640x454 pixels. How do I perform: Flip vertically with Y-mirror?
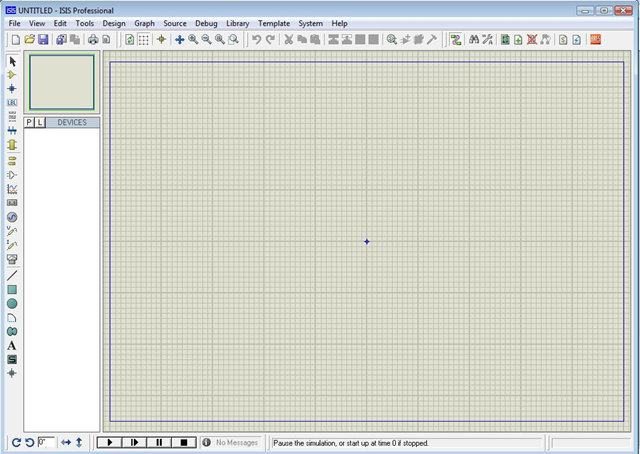[79, 442]
